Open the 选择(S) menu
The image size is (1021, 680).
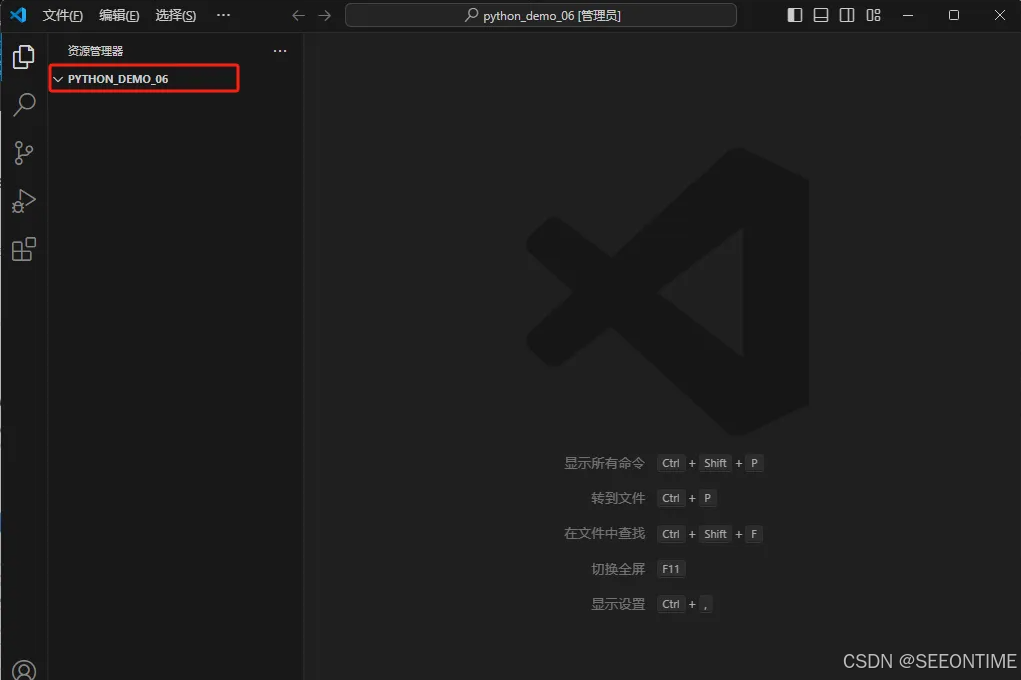click(x=176, y=16)
